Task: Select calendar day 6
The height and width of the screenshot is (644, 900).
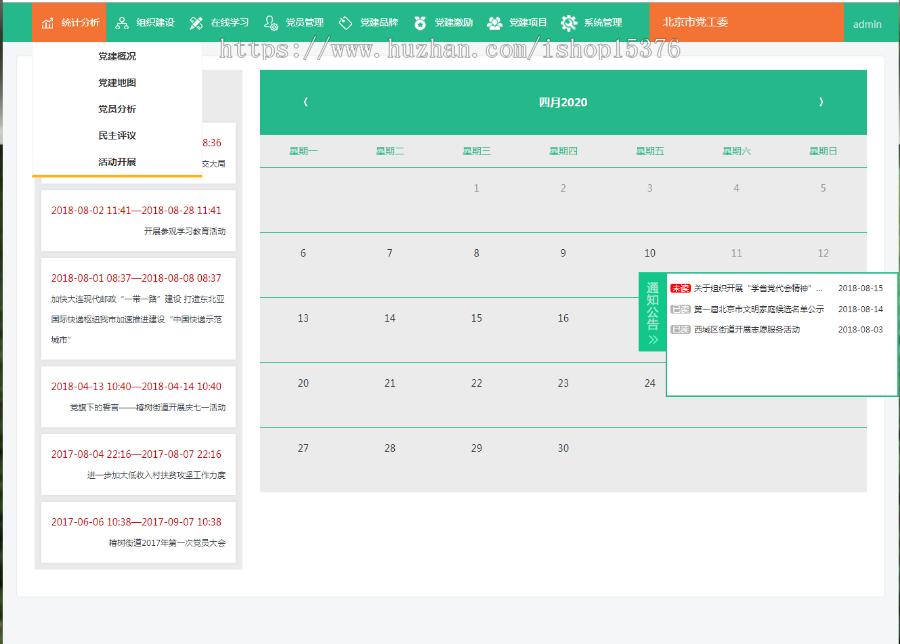Action: 303,253
